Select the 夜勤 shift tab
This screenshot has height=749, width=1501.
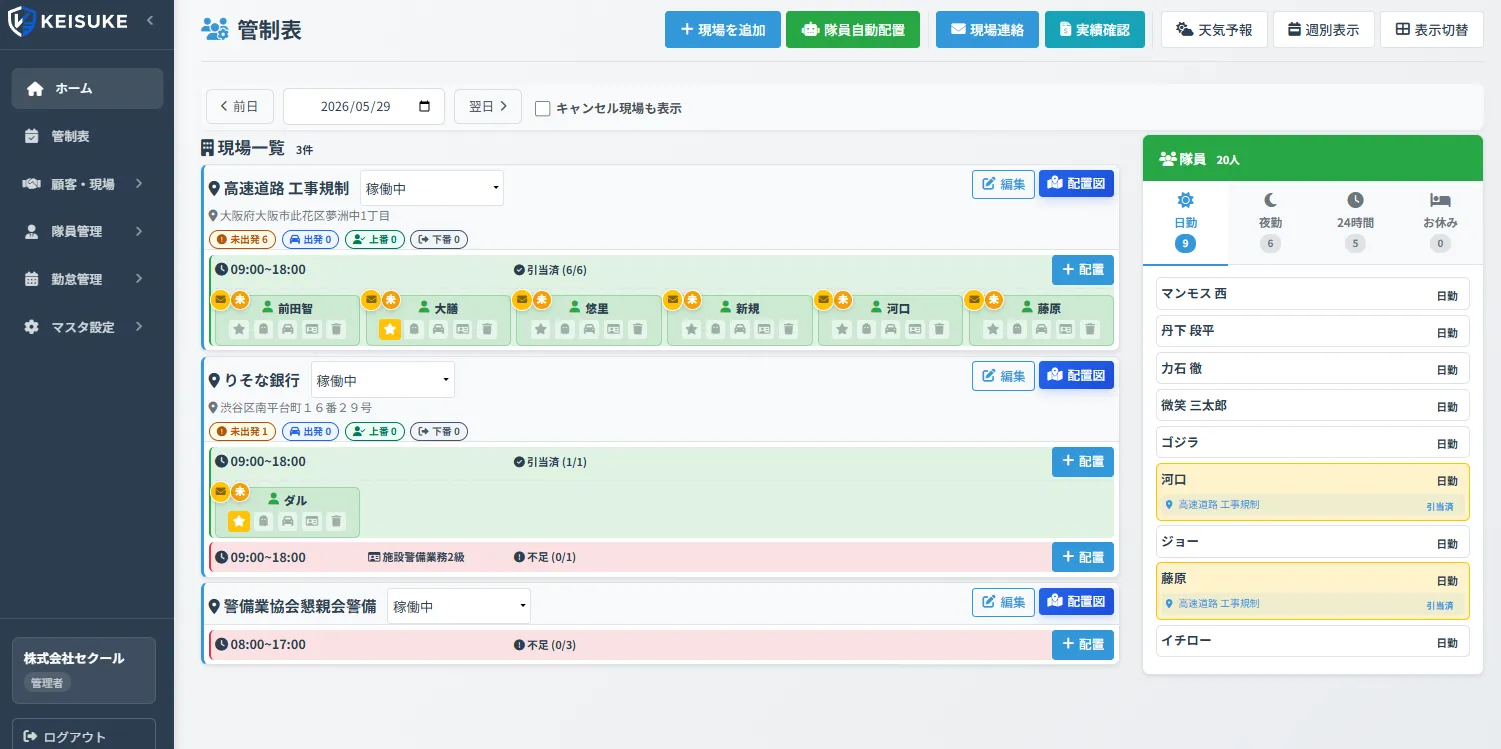pos(1270,223)
